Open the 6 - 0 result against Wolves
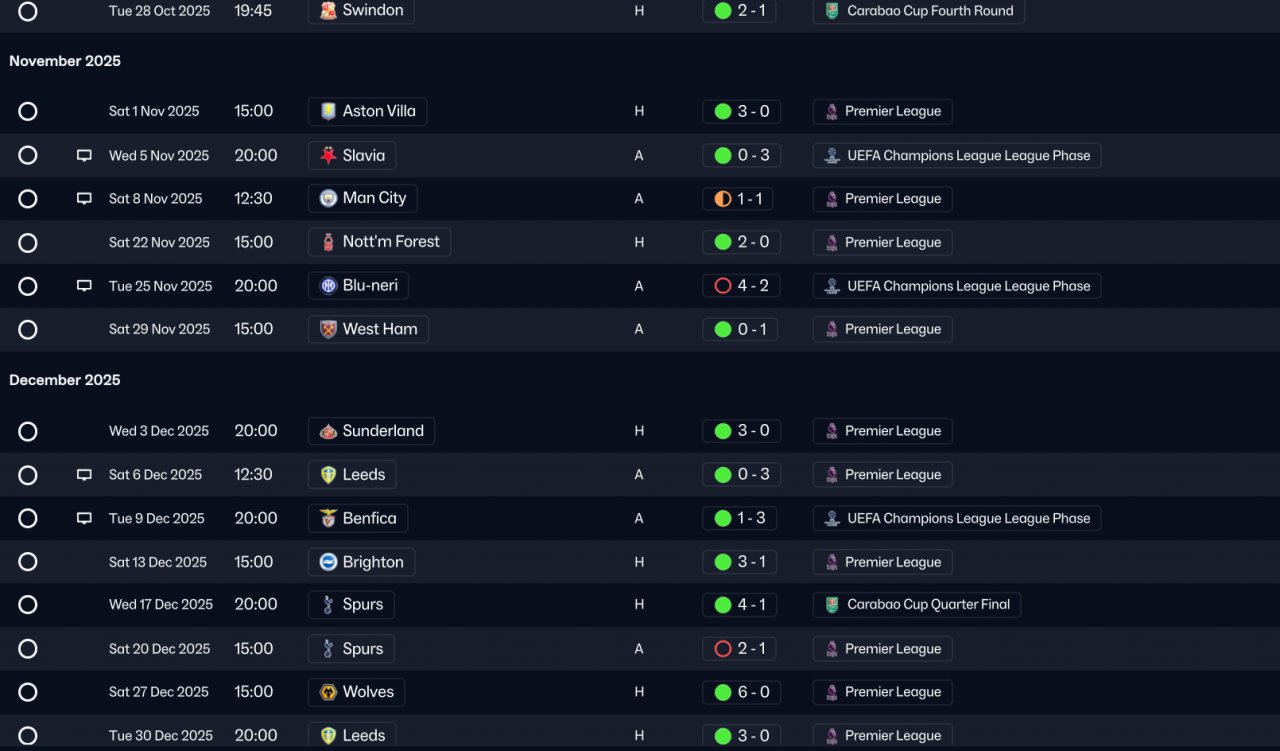1280x751 pixels. 741,692
